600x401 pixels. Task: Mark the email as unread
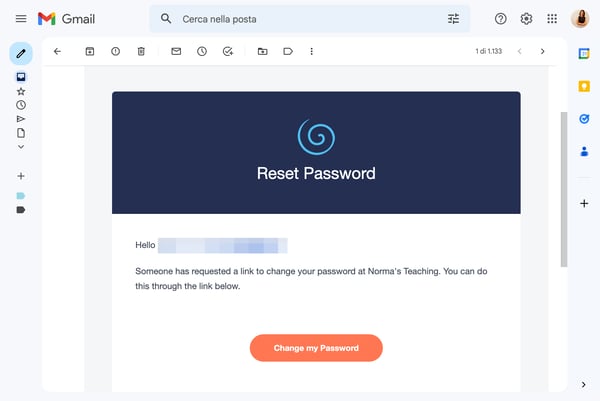(176, 51)
